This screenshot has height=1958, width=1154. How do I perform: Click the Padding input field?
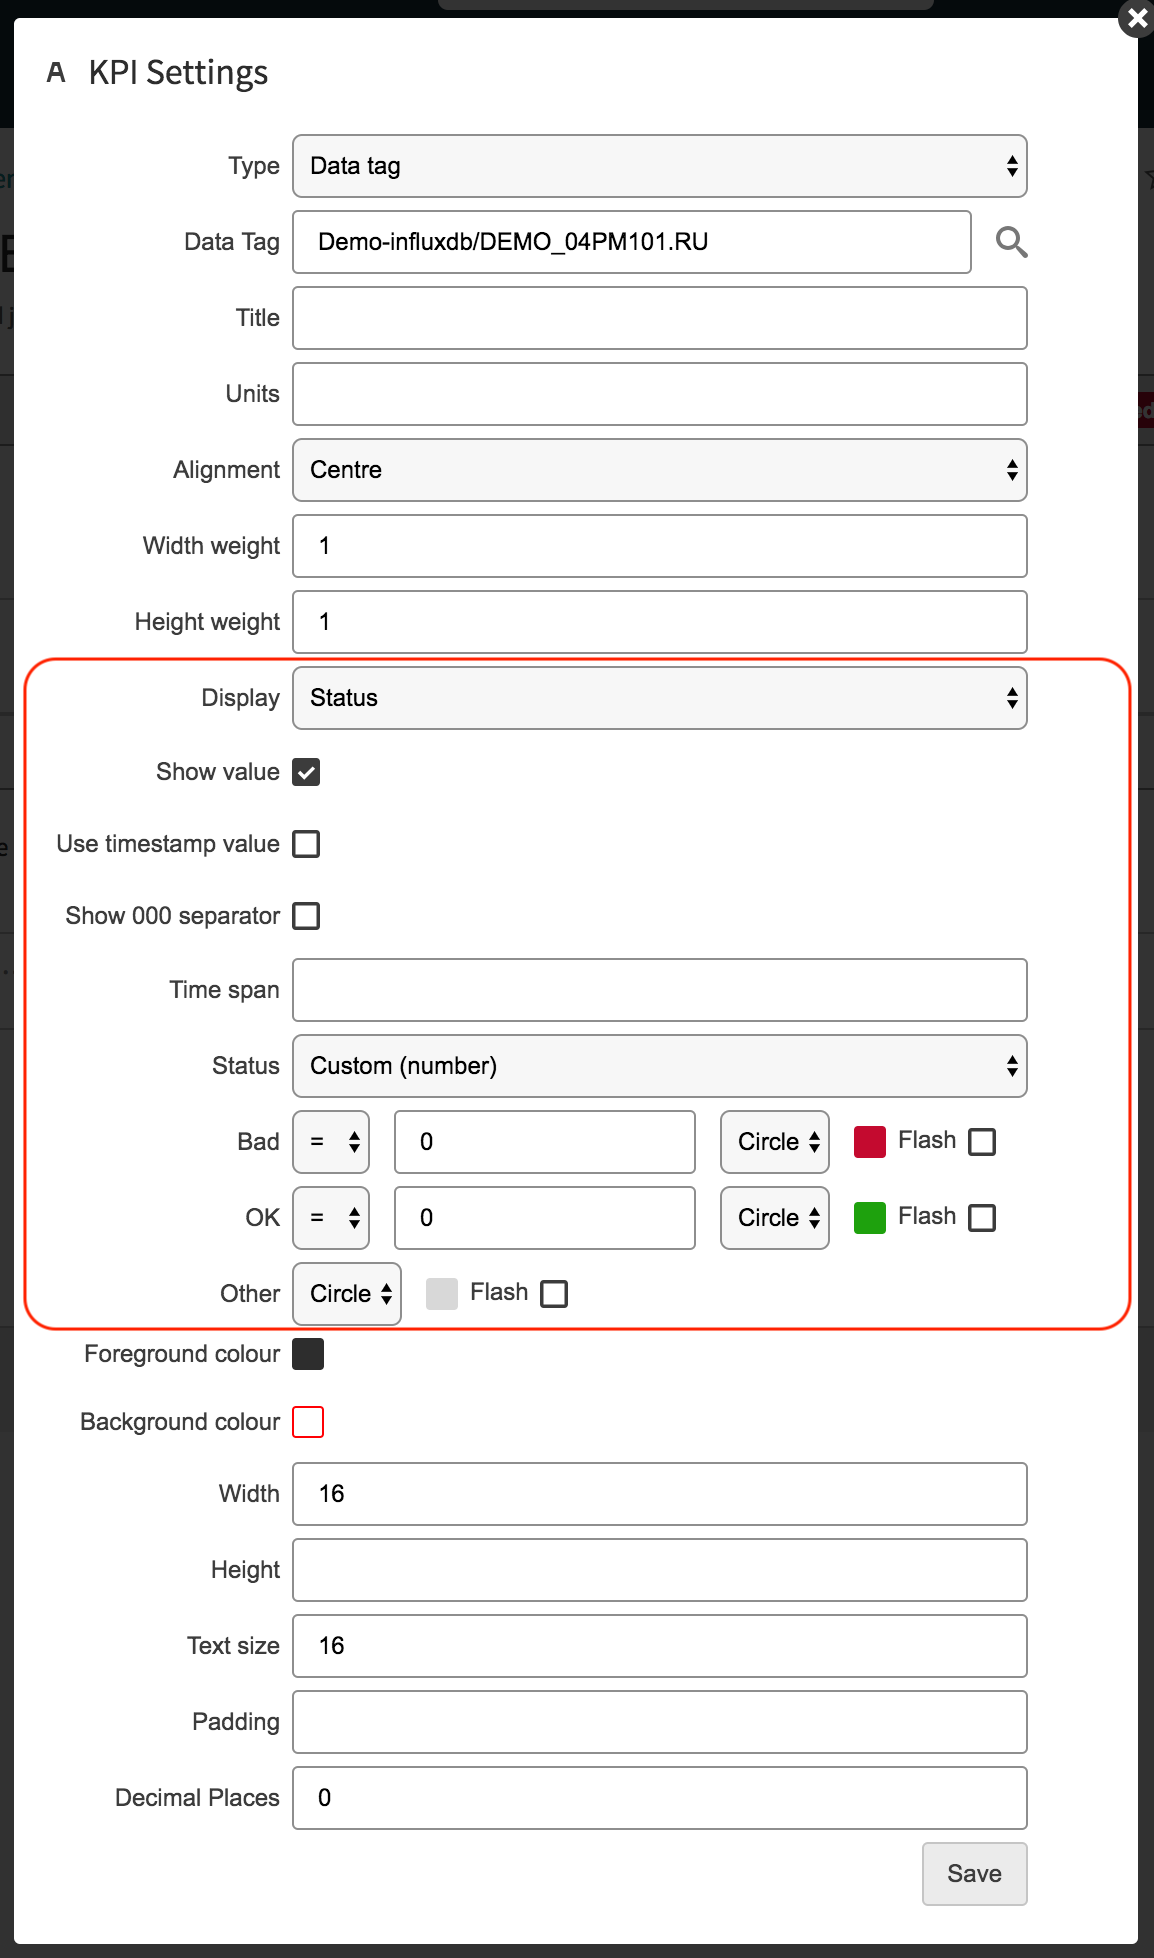[x=660, y=1722]
